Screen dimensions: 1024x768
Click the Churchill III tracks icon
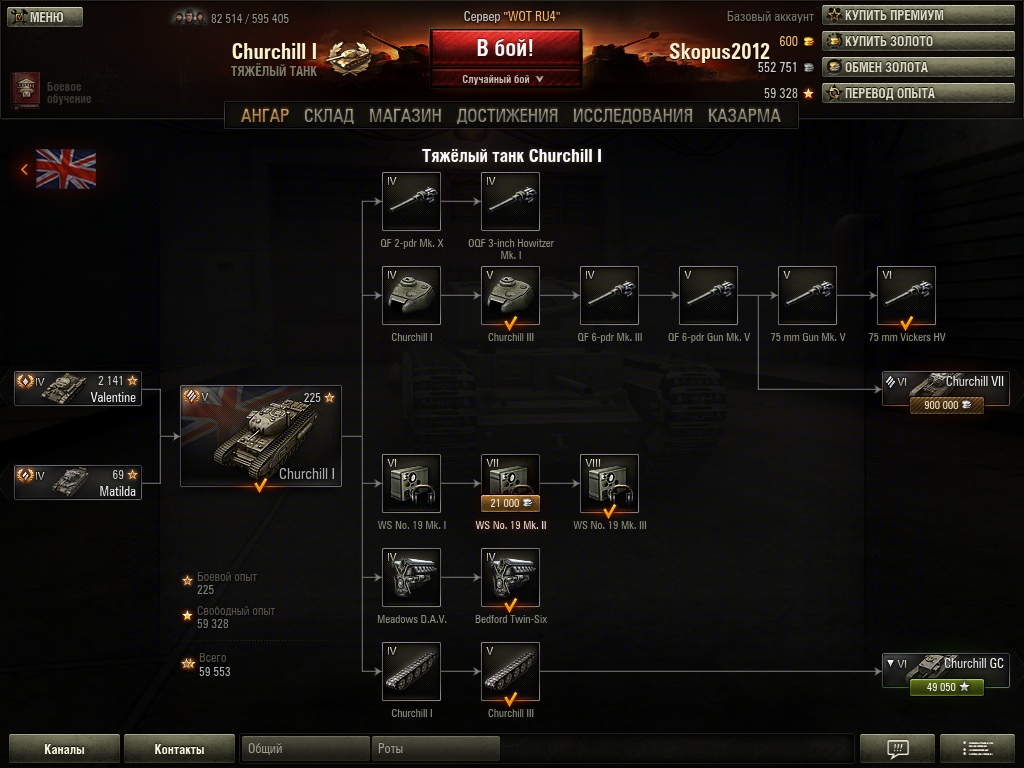coord(510,671)
